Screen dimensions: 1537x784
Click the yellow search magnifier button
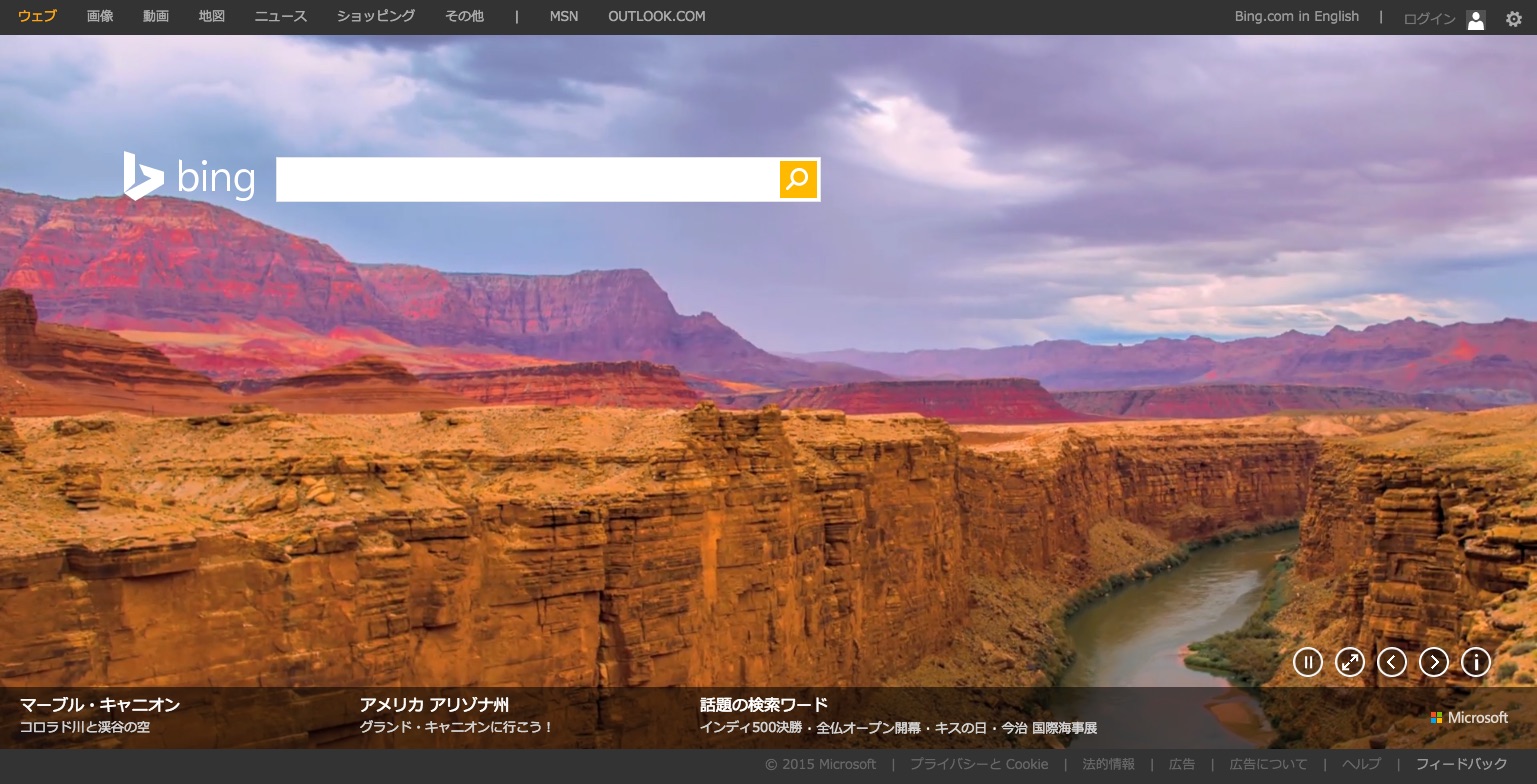tap(798, 179)
